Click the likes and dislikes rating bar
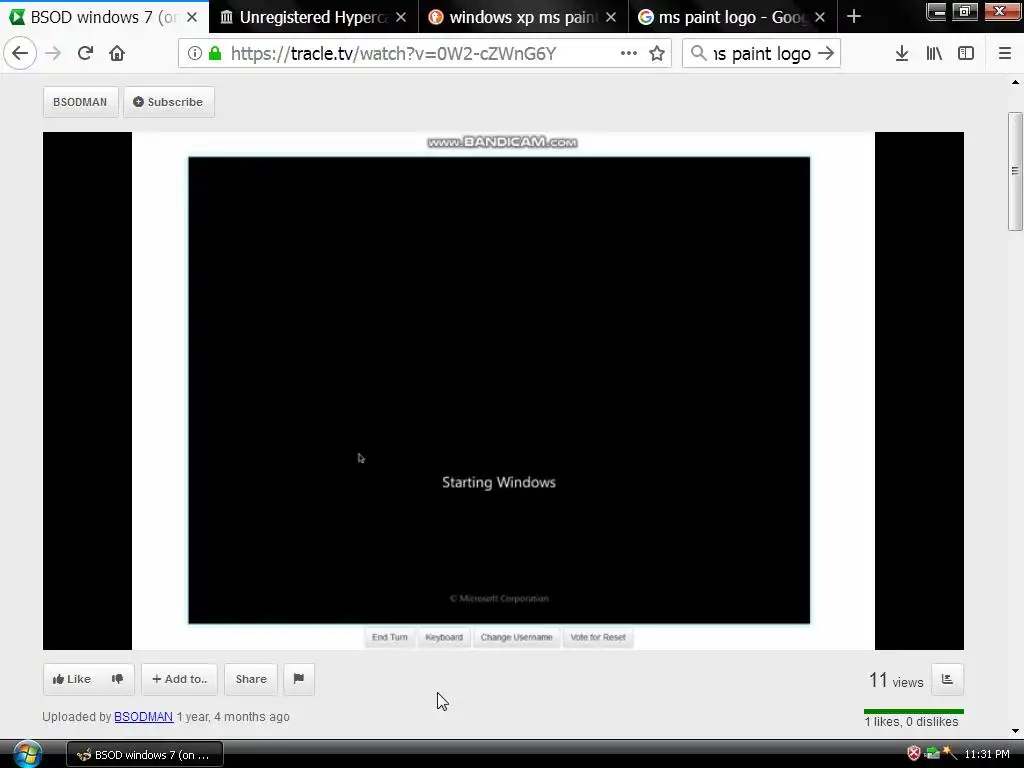Image resolution: width=1024 pixels, height=768 pixels. click(x=914, y=711)
